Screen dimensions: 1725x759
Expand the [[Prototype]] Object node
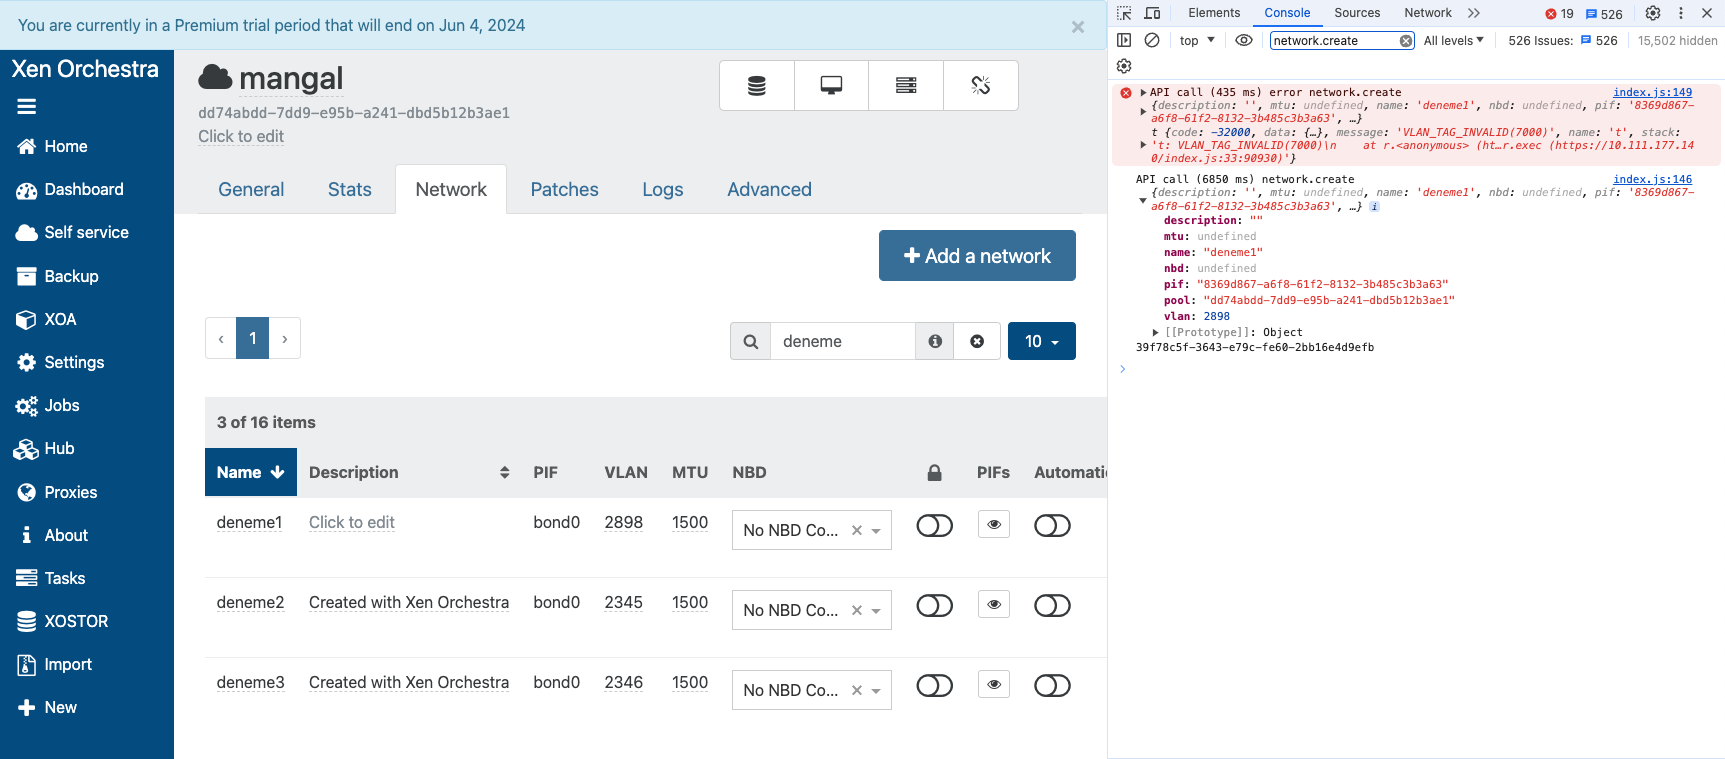point(1155,332)
